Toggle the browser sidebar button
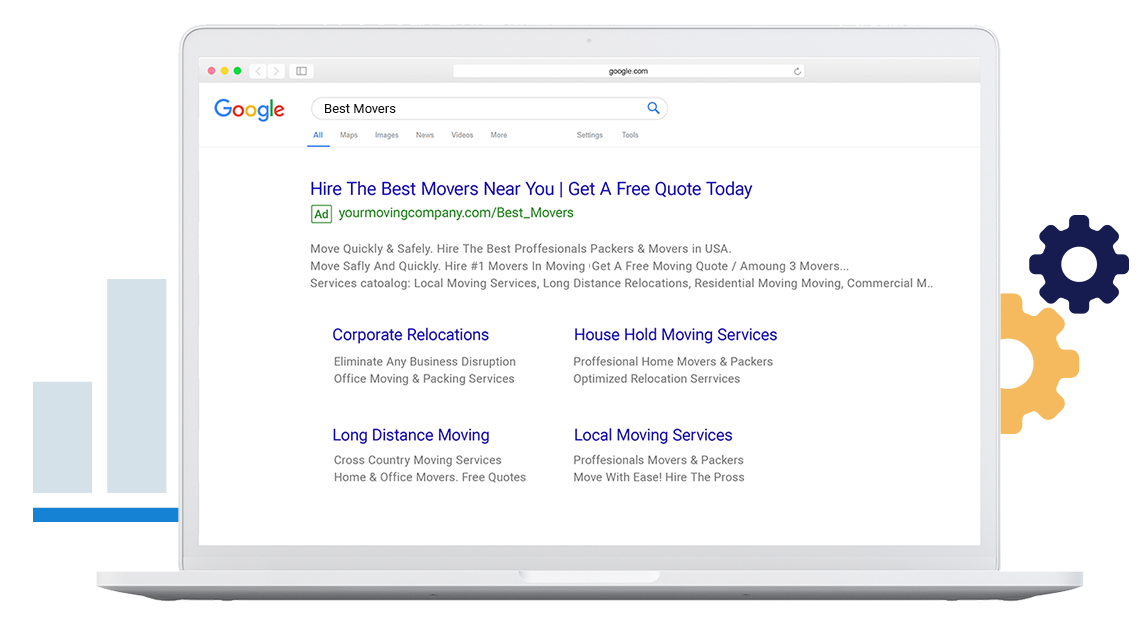The width and height of the screenshot is (1147, 638). (x=301, y=71)
